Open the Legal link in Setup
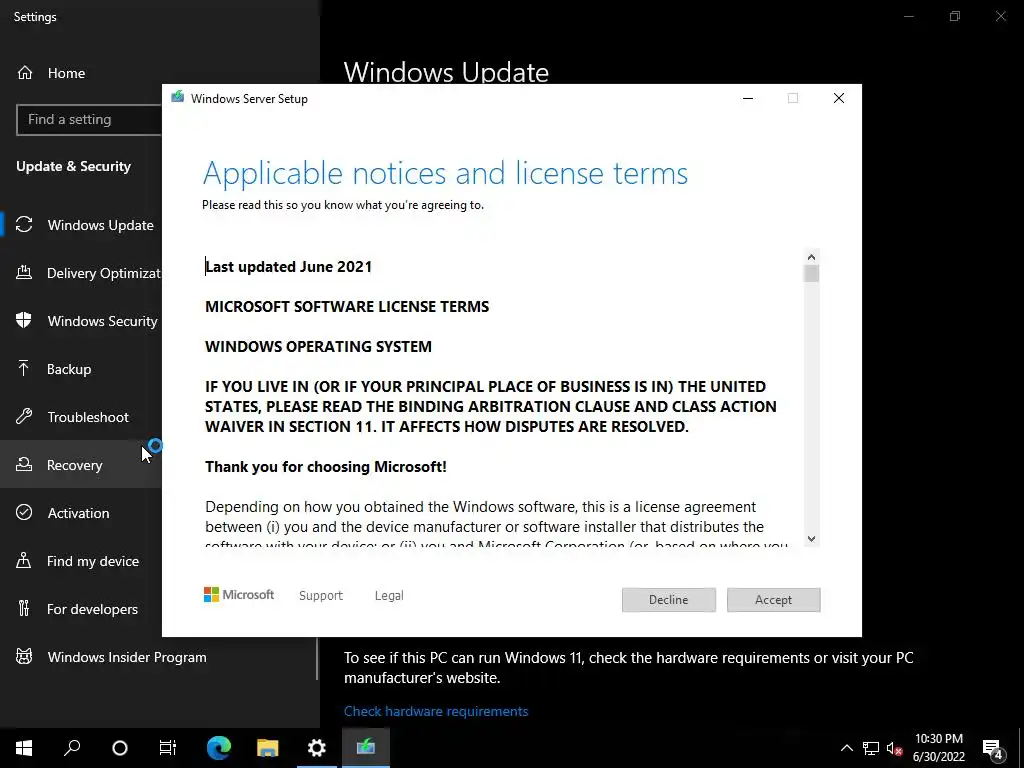The image size is (1024, 768). coord(389,596)
